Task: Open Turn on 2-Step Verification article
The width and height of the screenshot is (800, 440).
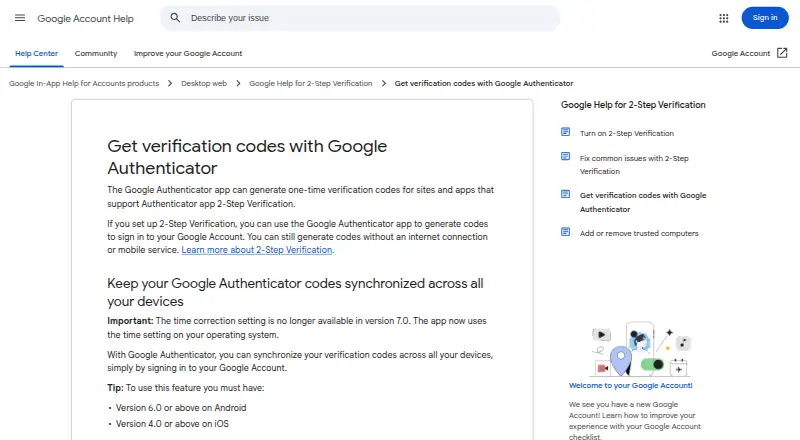Action: point(627,133)
